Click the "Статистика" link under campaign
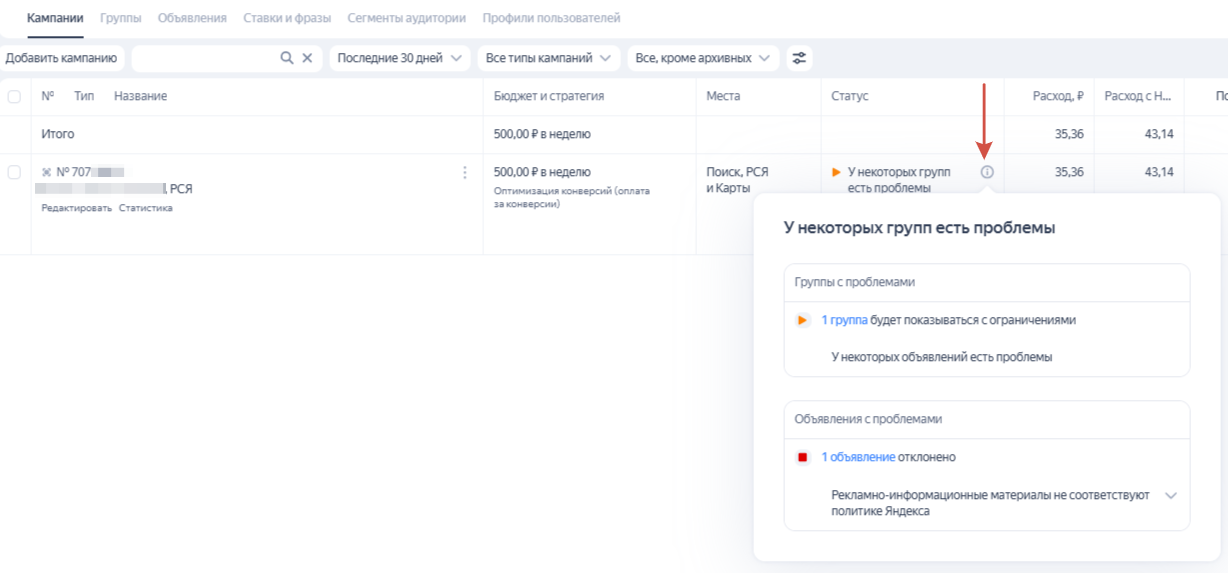The height and width of the screenshot is (573, 1228). (x=146, y=208)
